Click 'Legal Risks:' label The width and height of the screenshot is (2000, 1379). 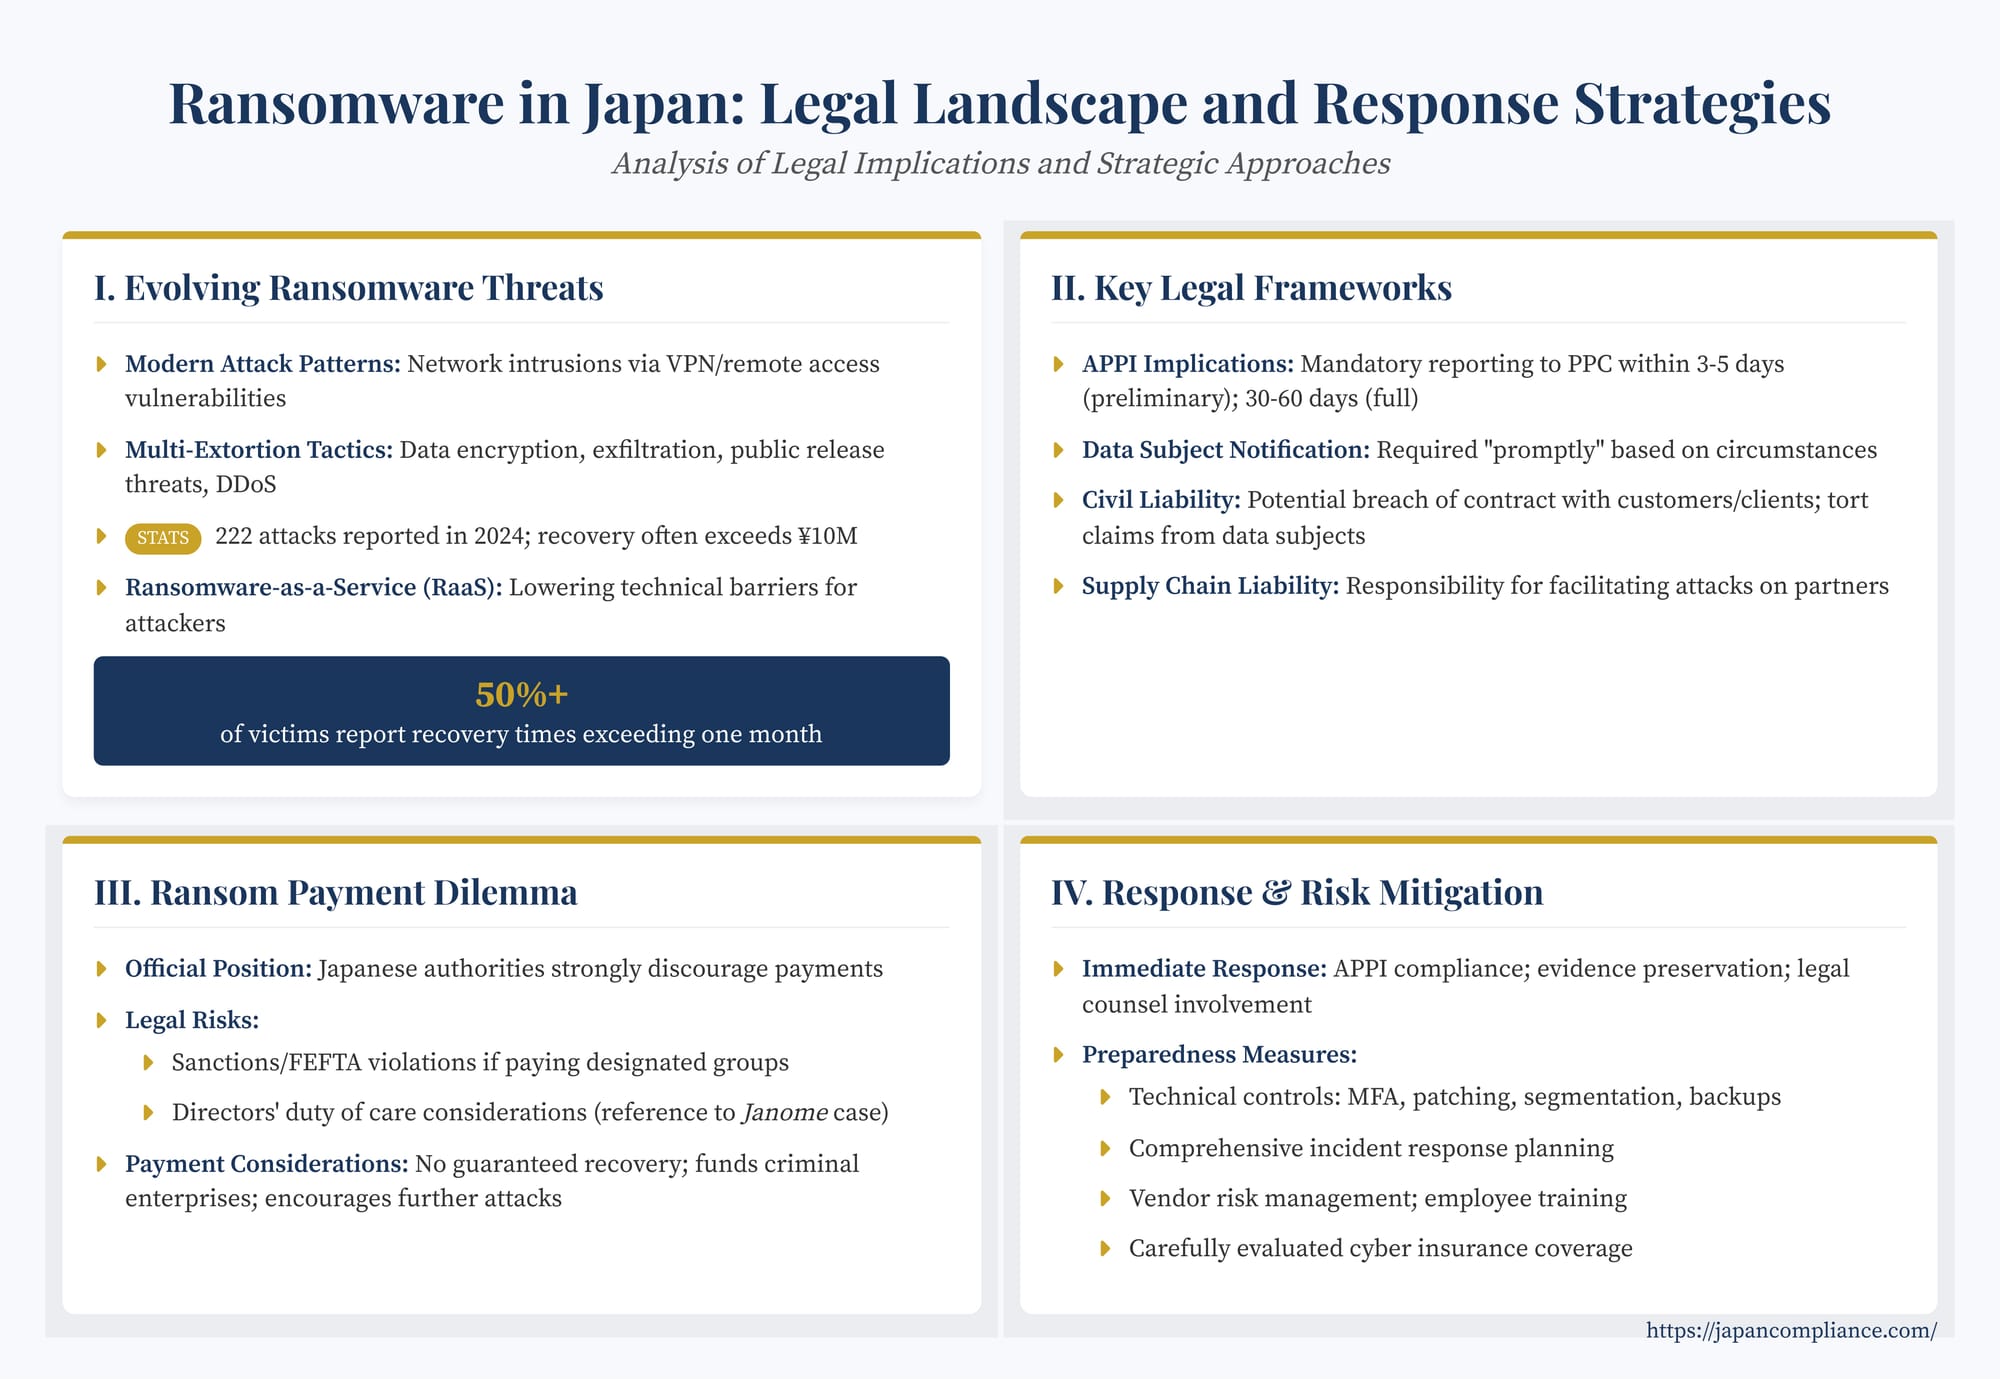click(192, 1020)
